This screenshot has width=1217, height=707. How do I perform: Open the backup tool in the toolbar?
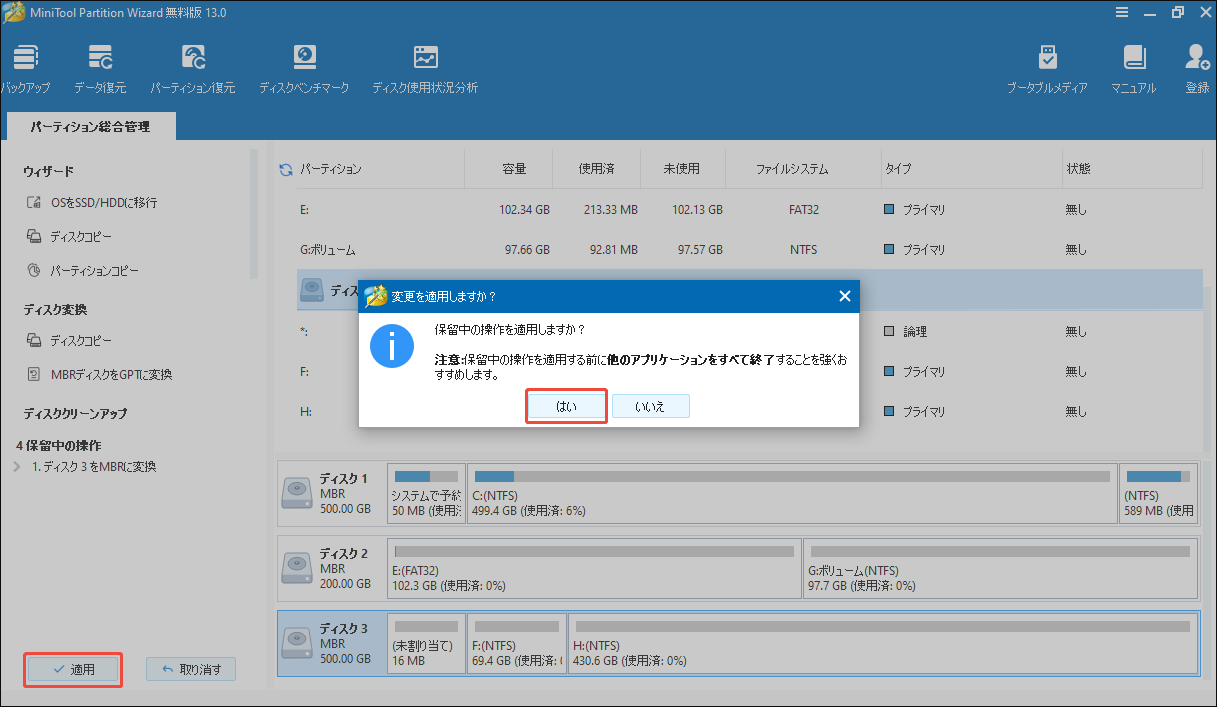(x=24, y=68)
